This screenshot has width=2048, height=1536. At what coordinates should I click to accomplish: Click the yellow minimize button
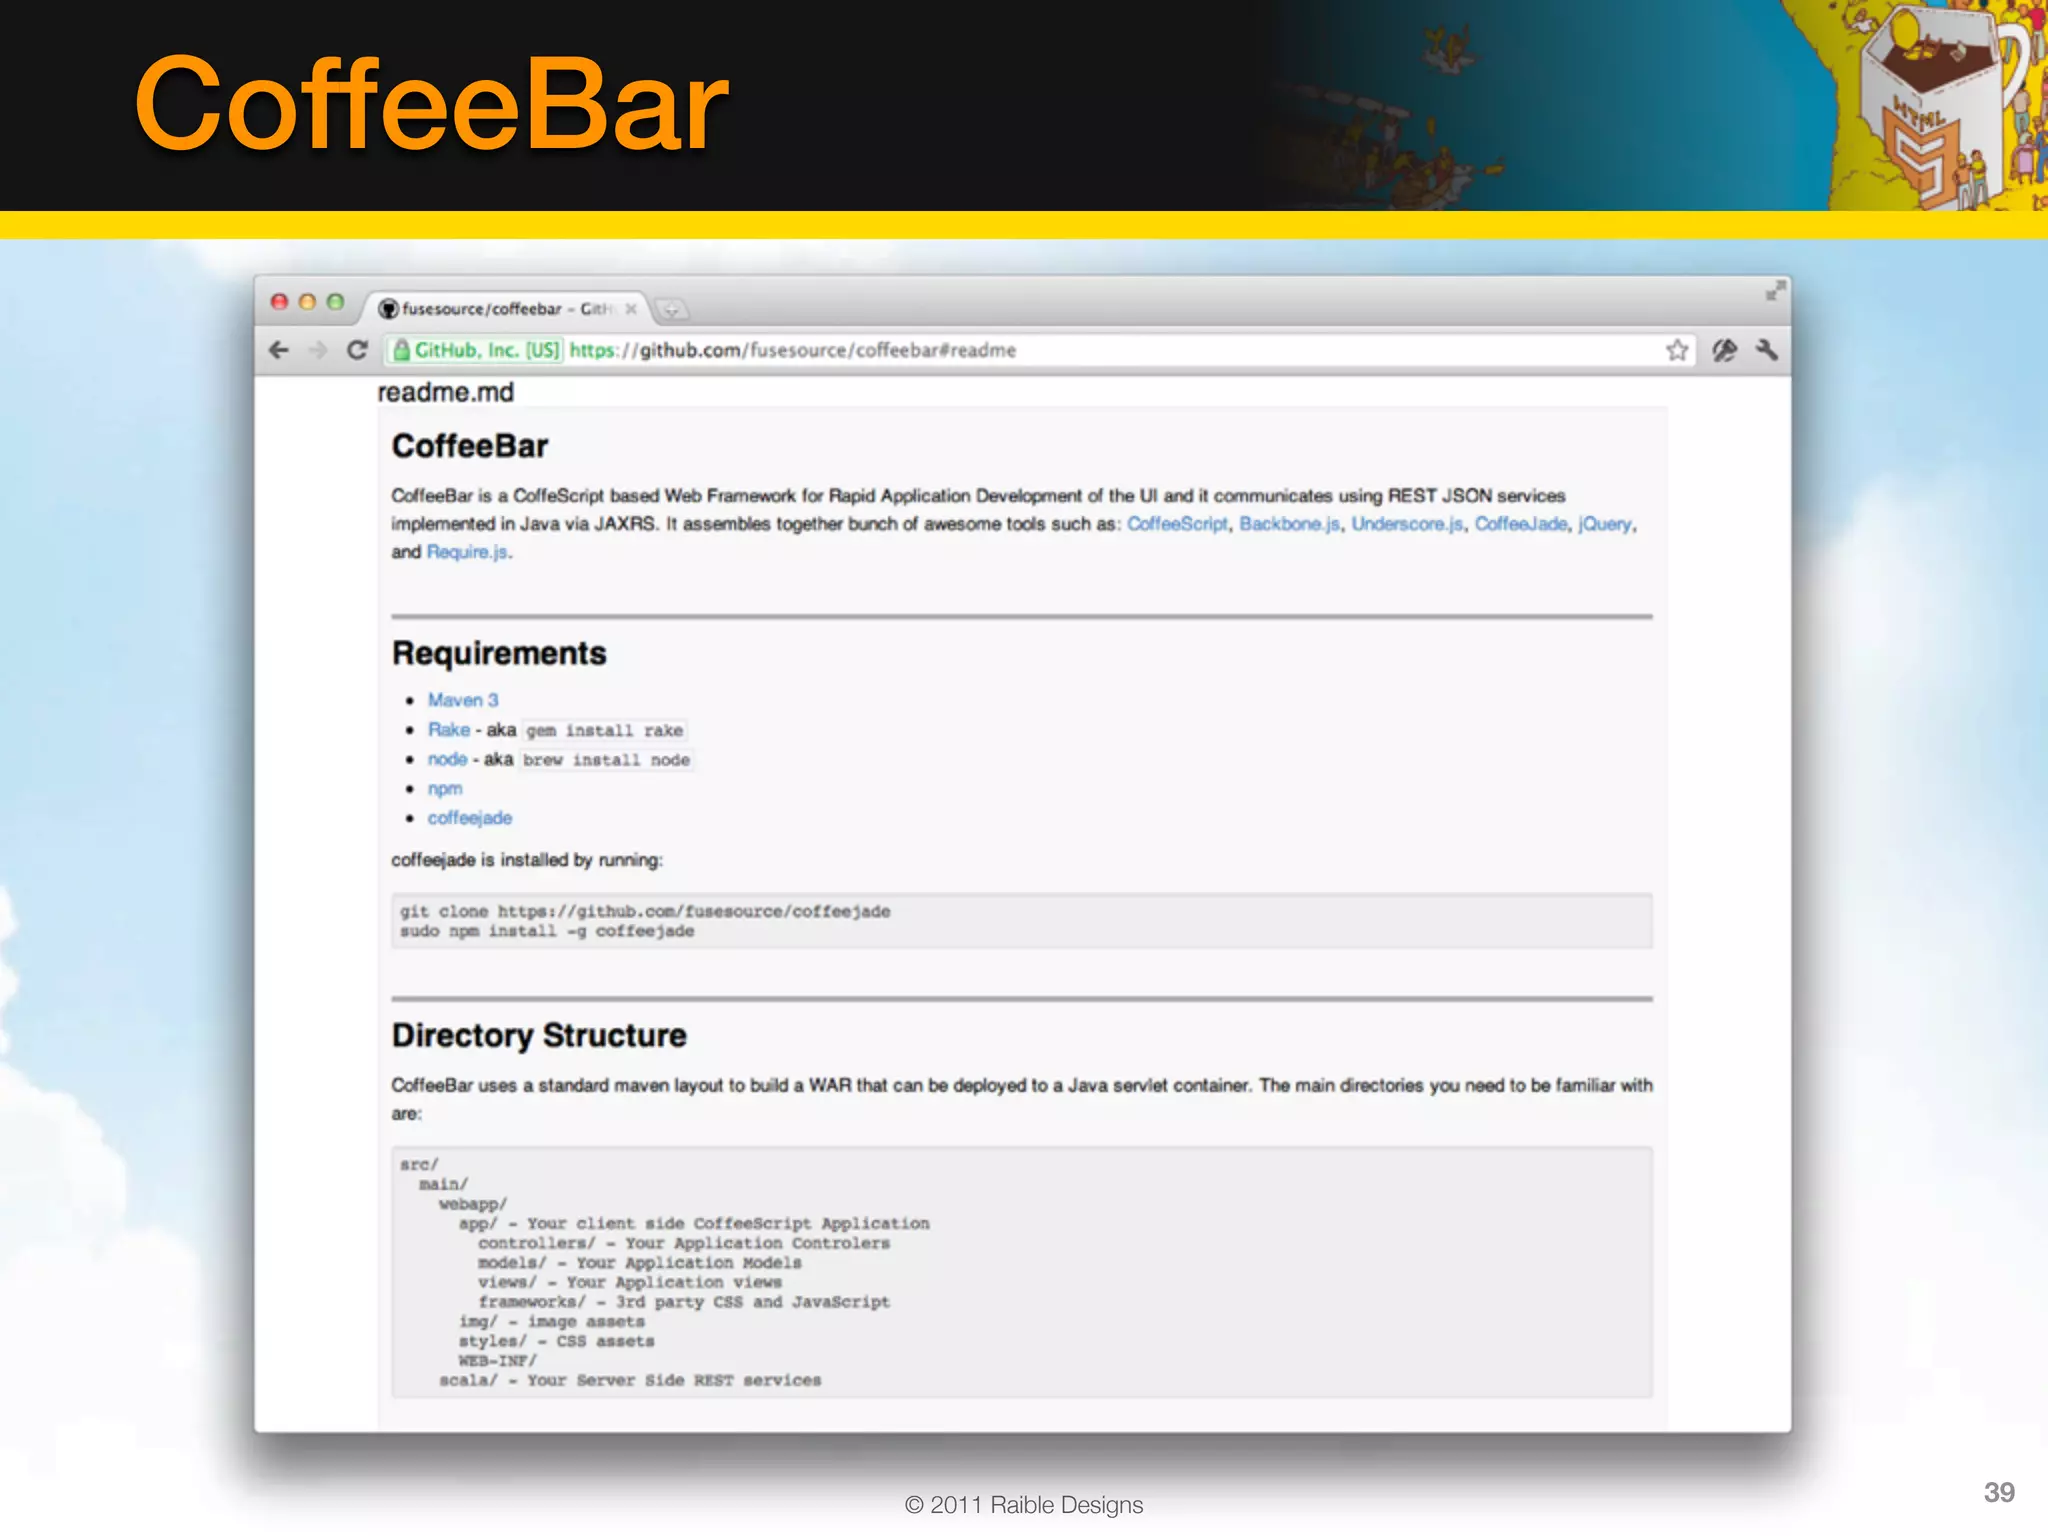[308, 302]
